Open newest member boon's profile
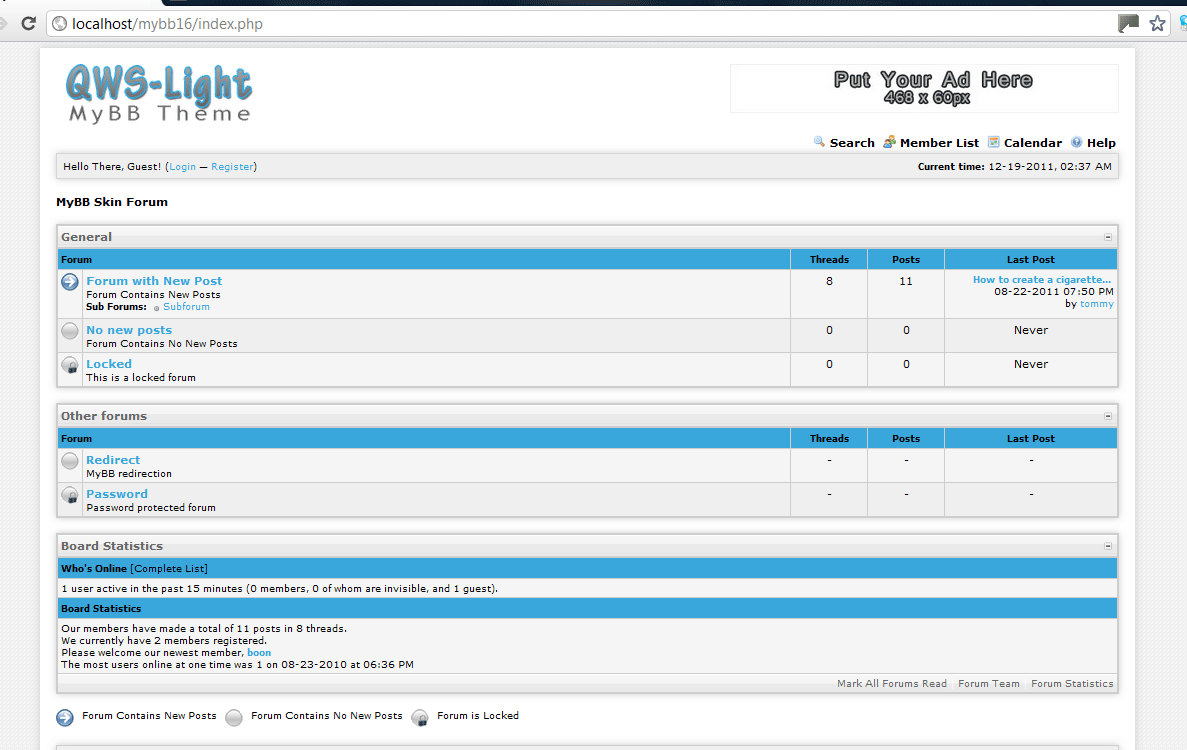 pyautogui.click(x=259, y=652)
